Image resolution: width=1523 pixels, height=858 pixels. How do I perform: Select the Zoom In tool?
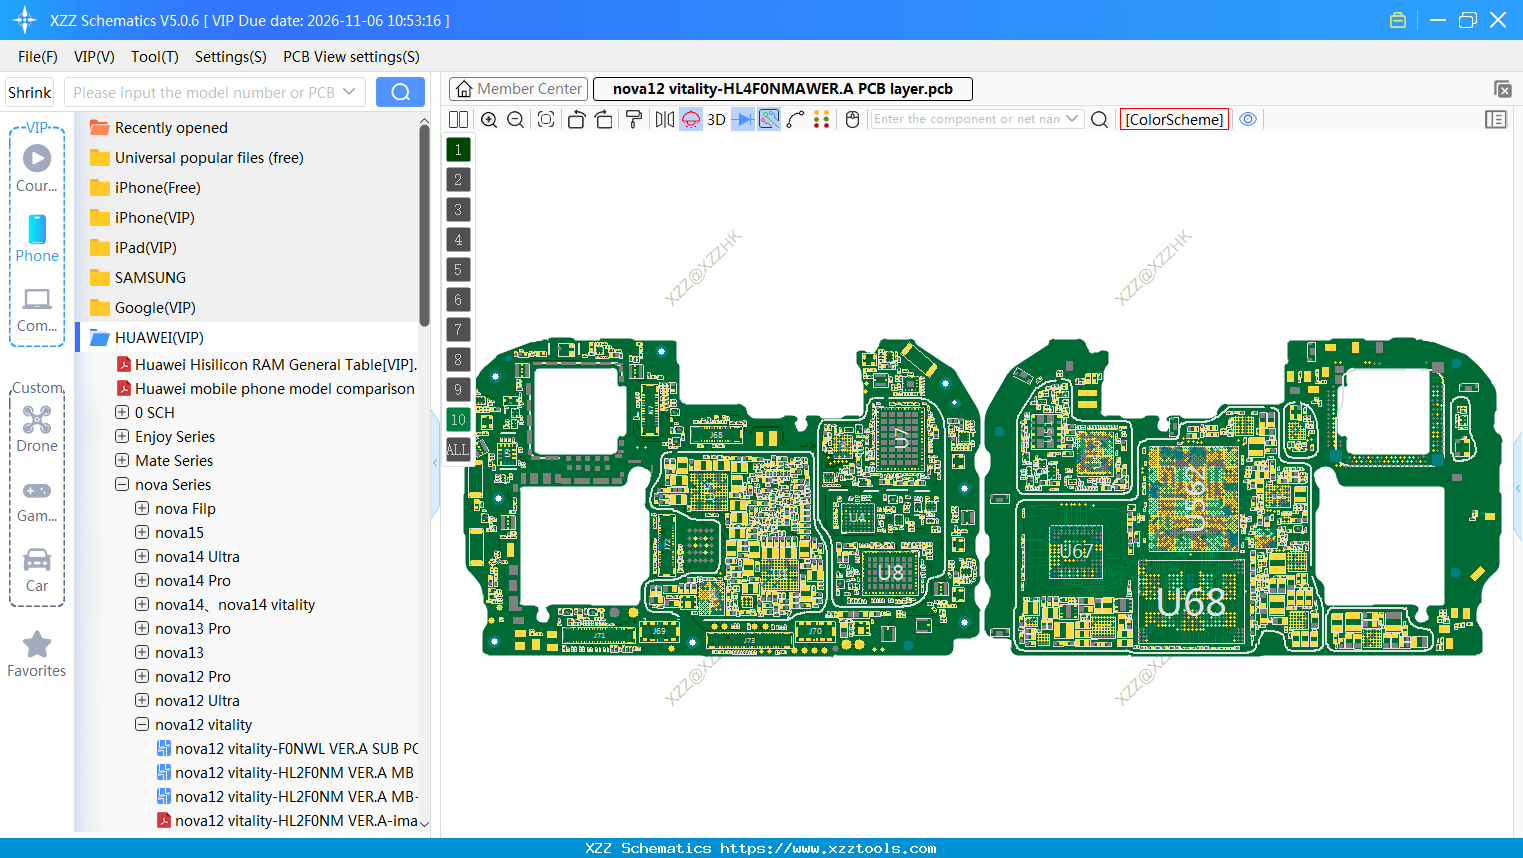[x=489, y=119]
